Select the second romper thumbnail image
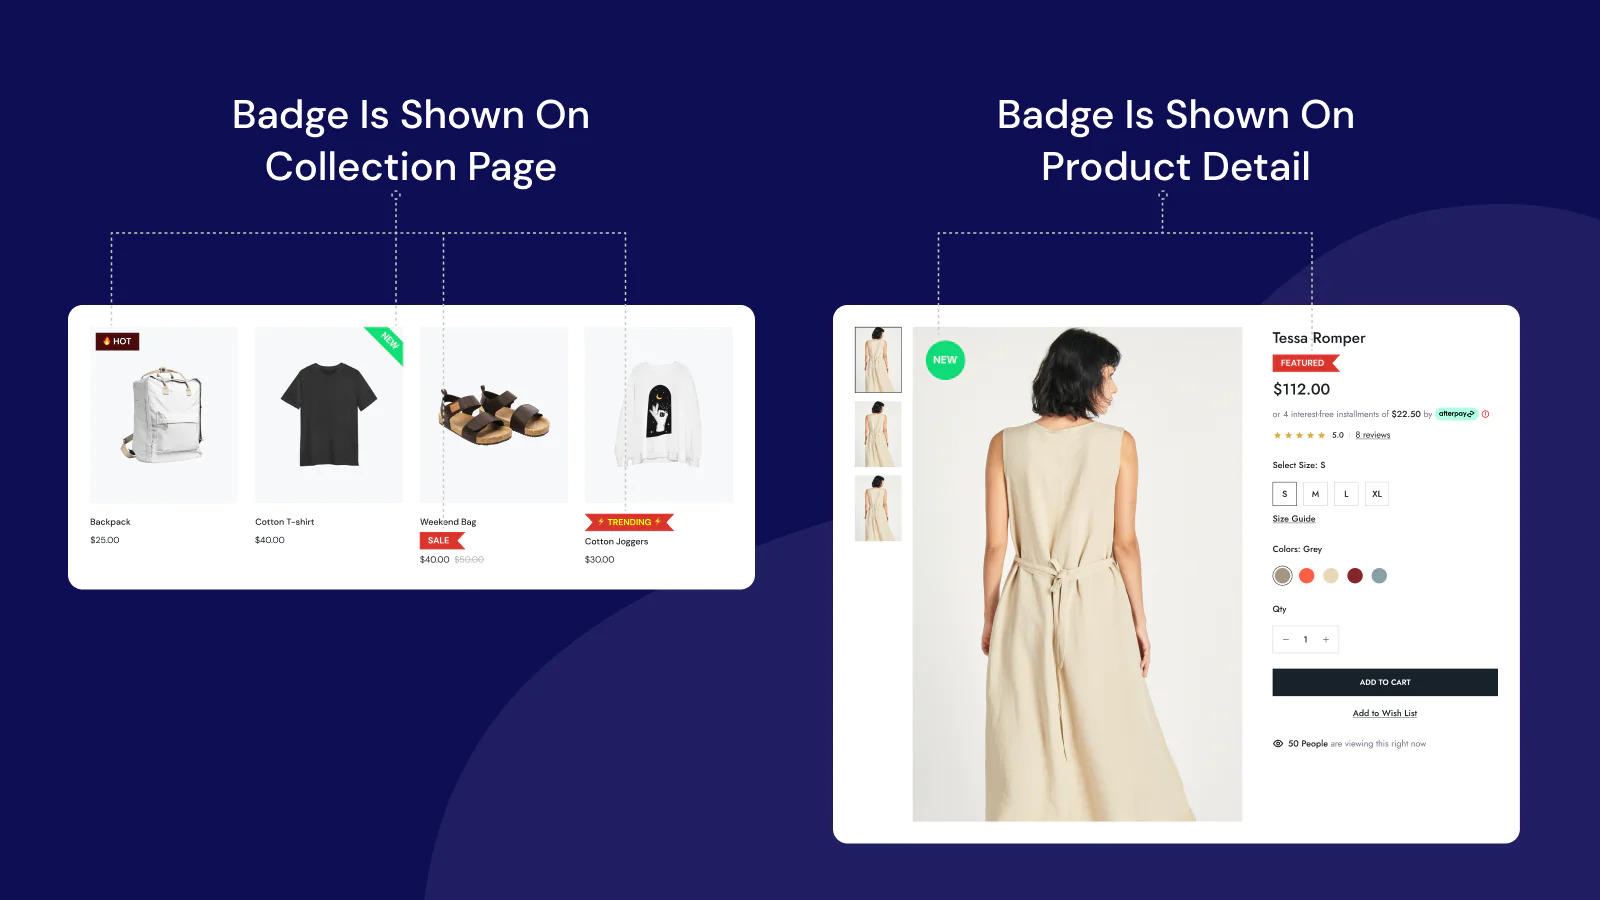The image size is (1600, 900). pyautogui.click(x=878, y=434)
